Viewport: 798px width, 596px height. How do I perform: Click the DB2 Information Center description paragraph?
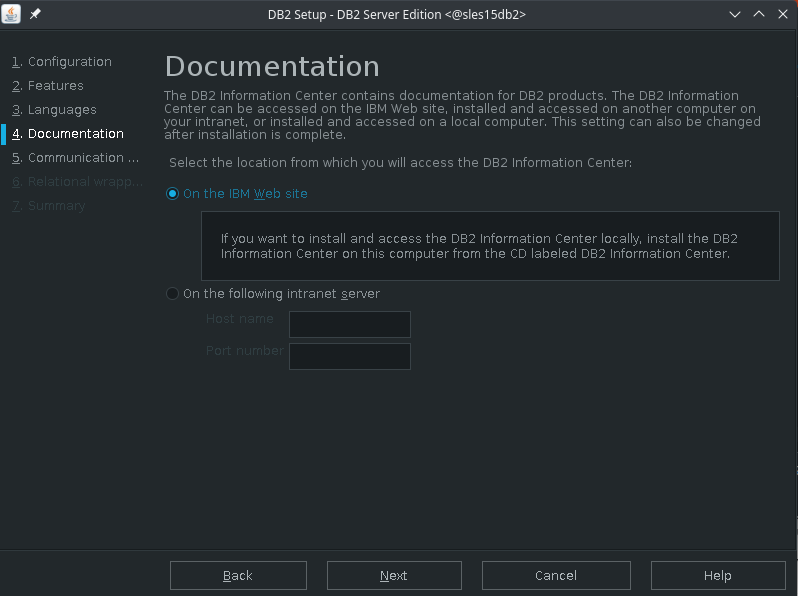(x=462, y=115)
